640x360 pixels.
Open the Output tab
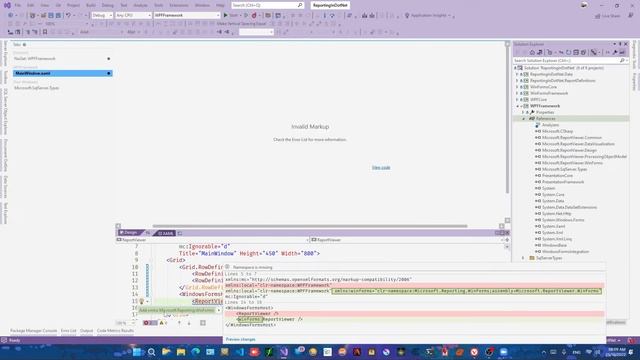86,331
